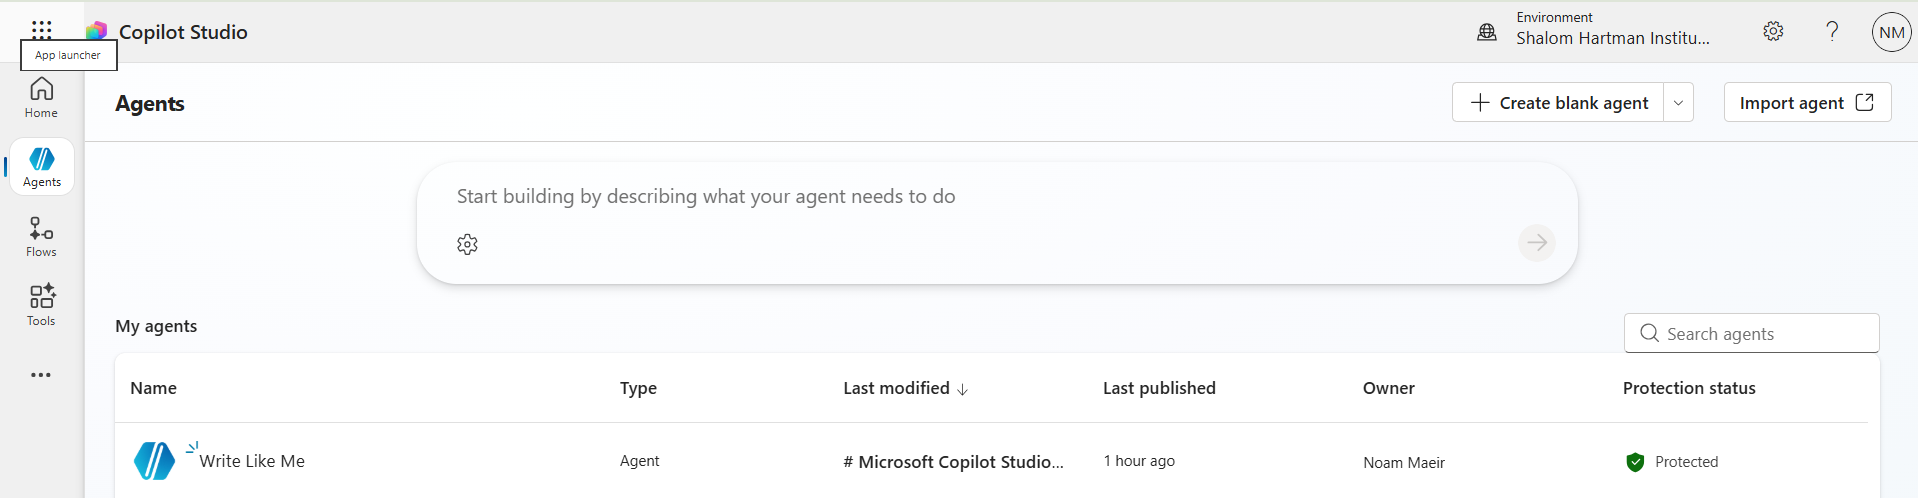Open the App launcher grid icon
Viewport: 1918px width, 498px height.
pos(41,28)
